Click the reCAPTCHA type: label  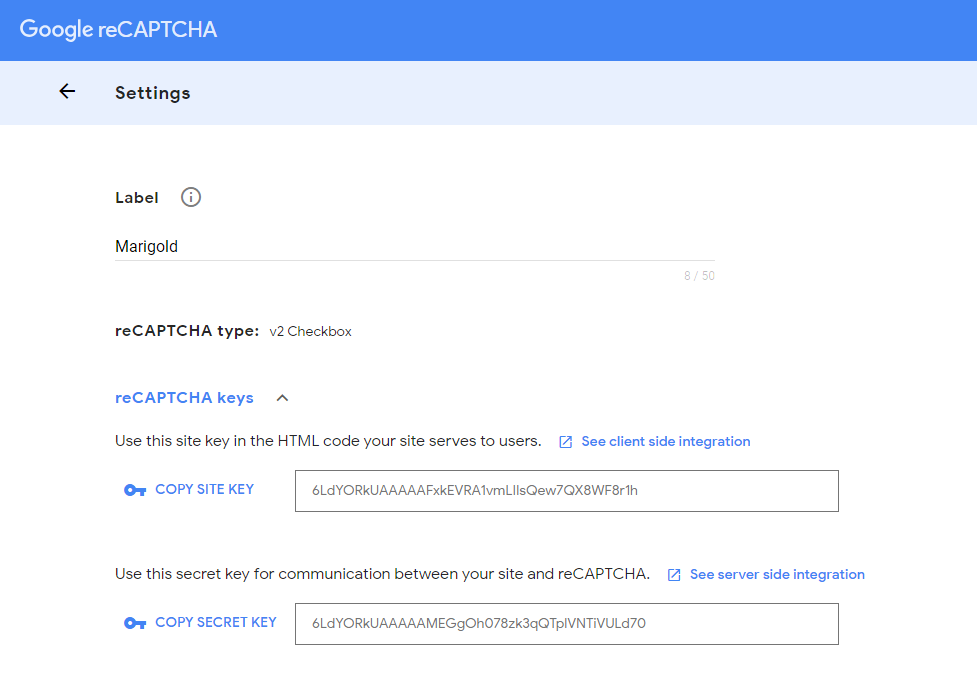(187, 331)
